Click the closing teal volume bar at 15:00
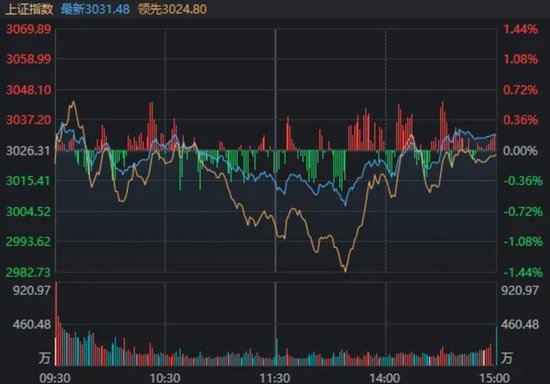Viewport: 550px width, 384px height. click(x=496, y=346)
